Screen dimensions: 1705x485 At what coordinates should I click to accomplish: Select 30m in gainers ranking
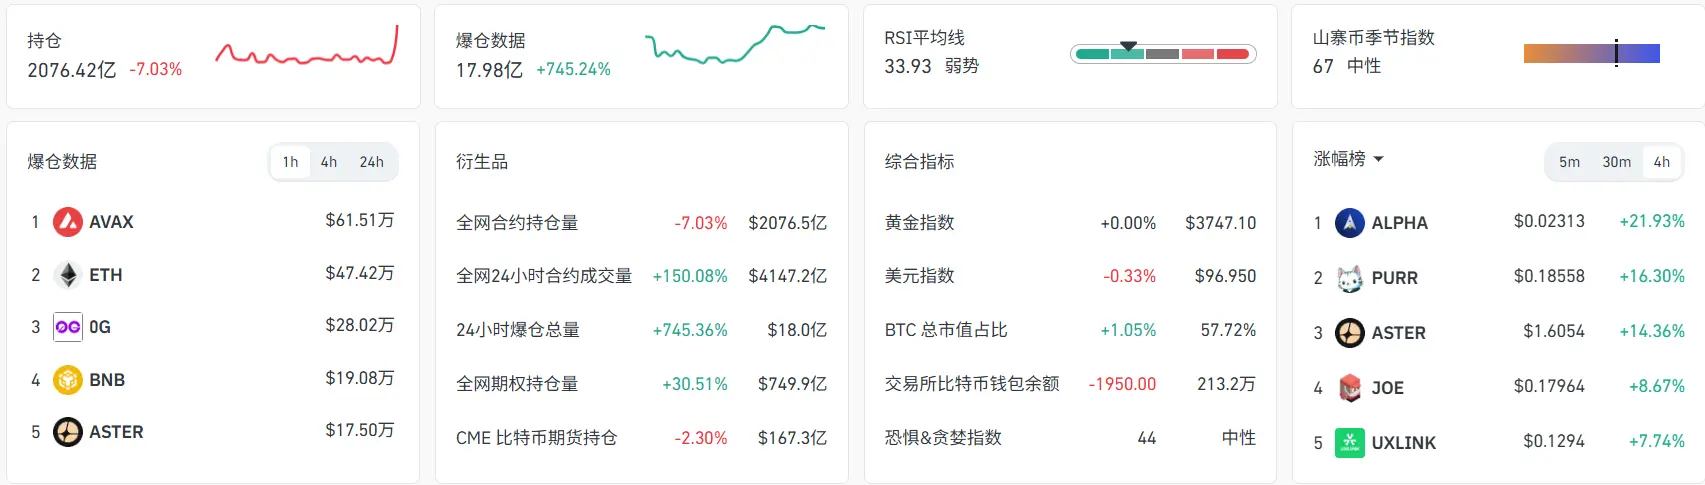pyautogui.click(x=1617, y=162)
